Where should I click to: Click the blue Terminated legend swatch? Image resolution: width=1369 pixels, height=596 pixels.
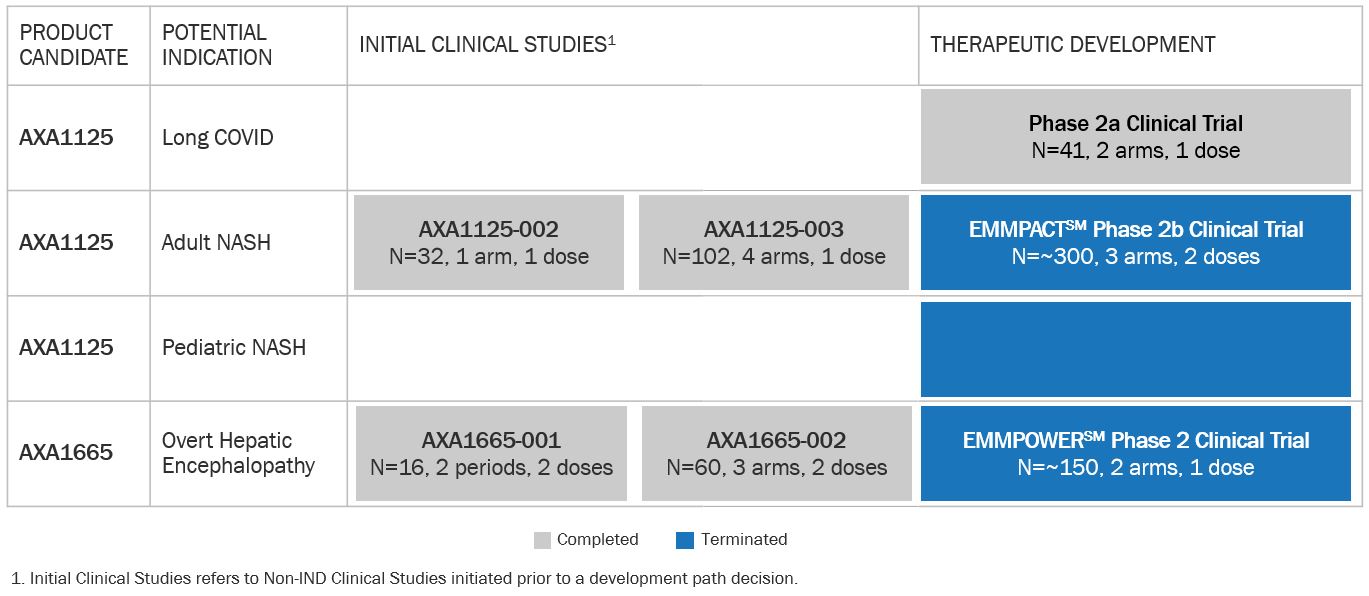685,540
